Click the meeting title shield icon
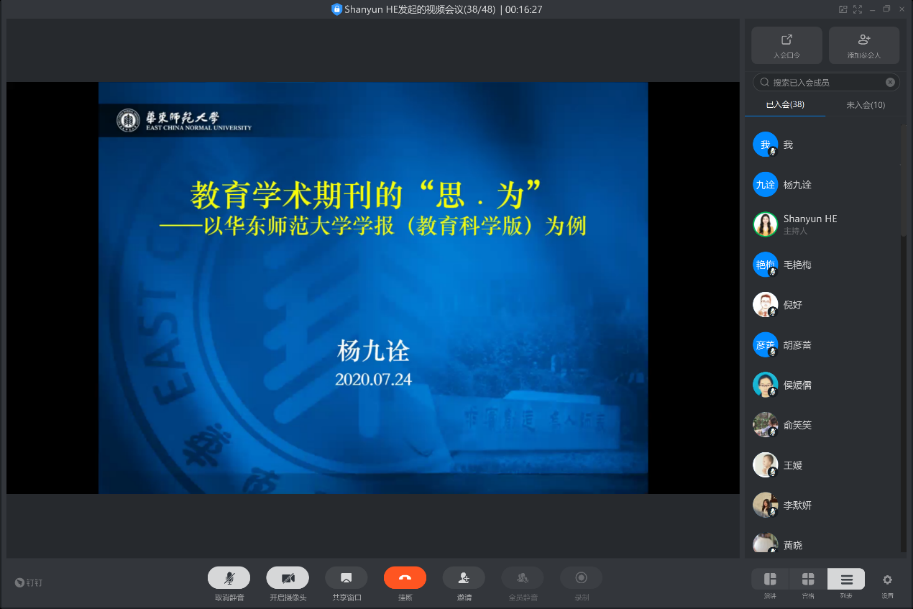Image resolution: width=913 pixels, height=609 pixels. click(336, 9)
